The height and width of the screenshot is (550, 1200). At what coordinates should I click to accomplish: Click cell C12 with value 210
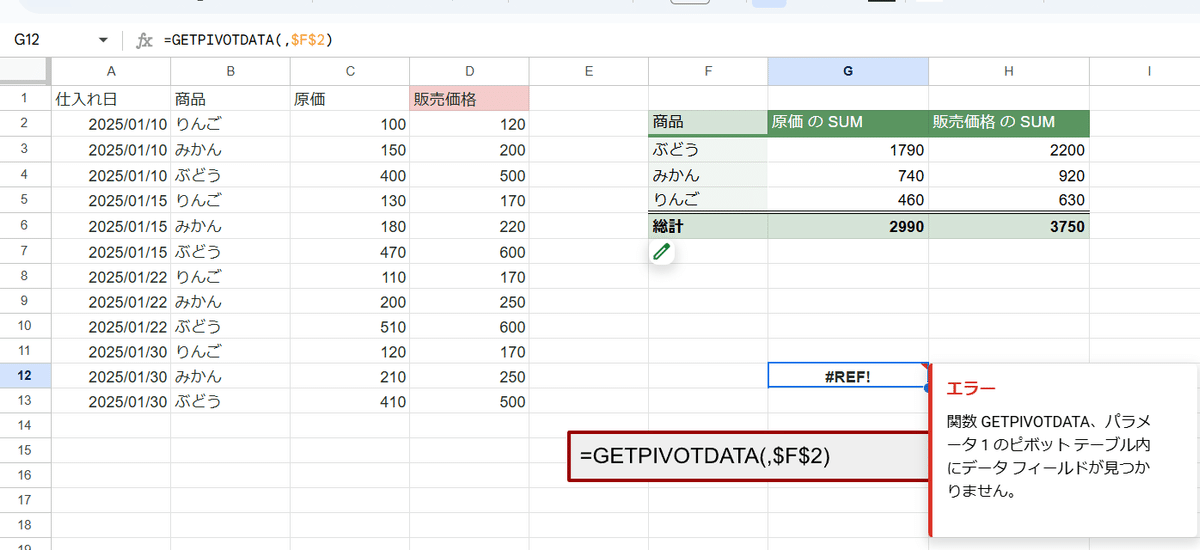(350, 377)
